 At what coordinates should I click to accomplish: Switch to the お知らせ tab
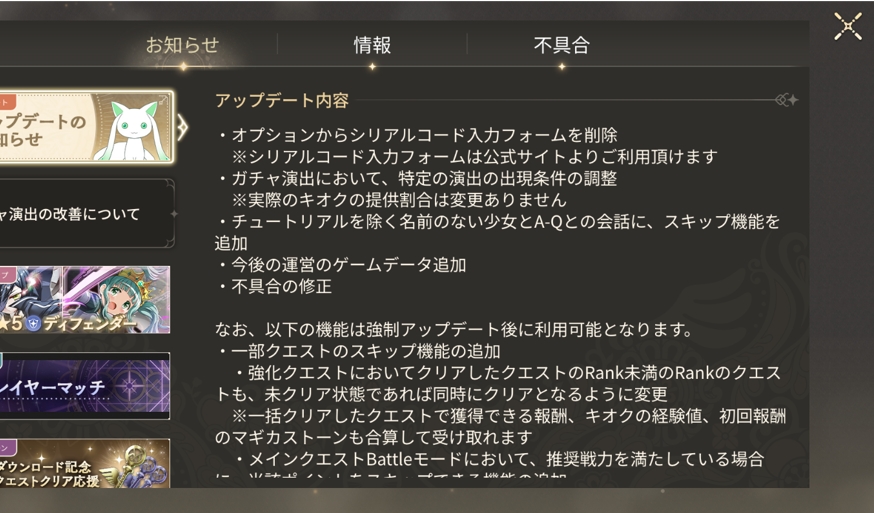tap(182, 45)
